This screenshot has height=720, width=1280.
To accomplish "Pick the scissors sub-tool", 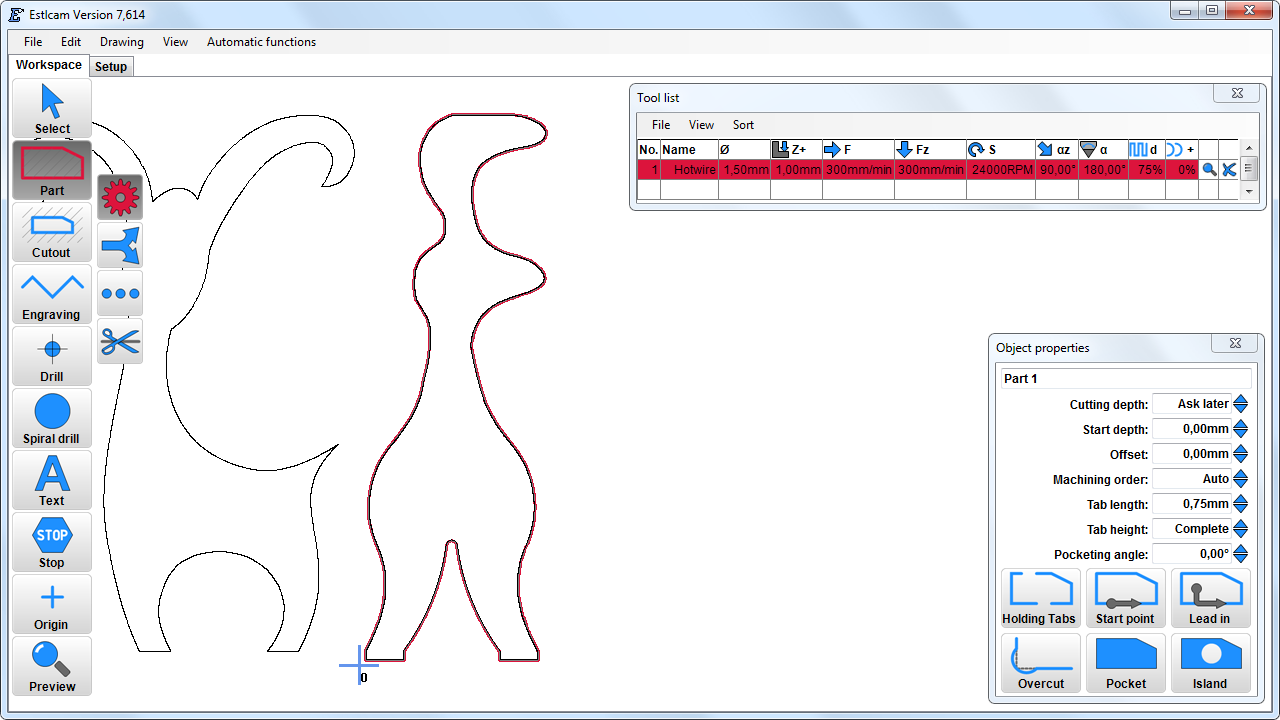I will [120, 341].
